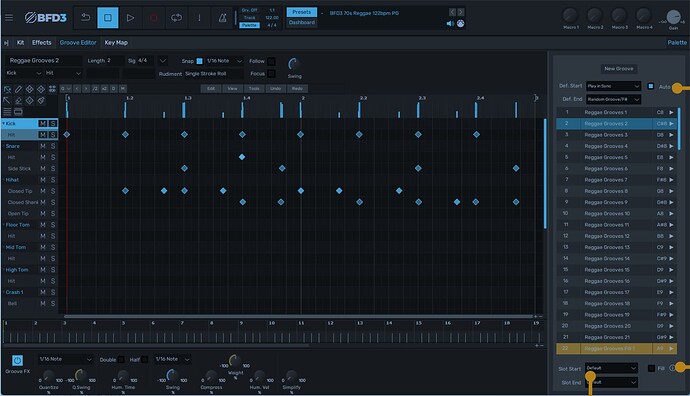Start playback with the Play button
This screenshot has width=690, height=396.
pos(130,18)
